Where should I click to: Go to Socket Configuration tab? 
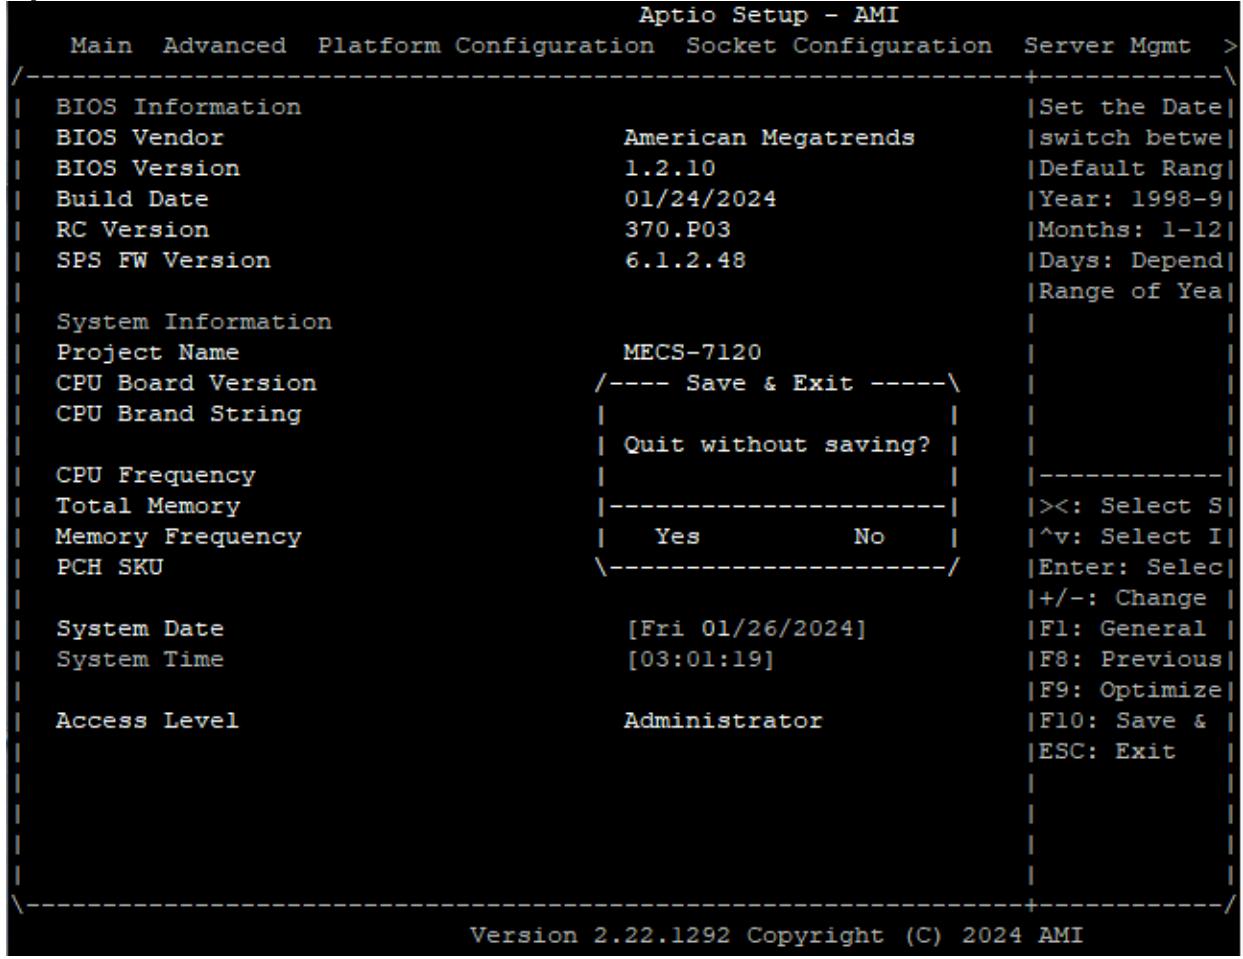[x=839, y=46]
